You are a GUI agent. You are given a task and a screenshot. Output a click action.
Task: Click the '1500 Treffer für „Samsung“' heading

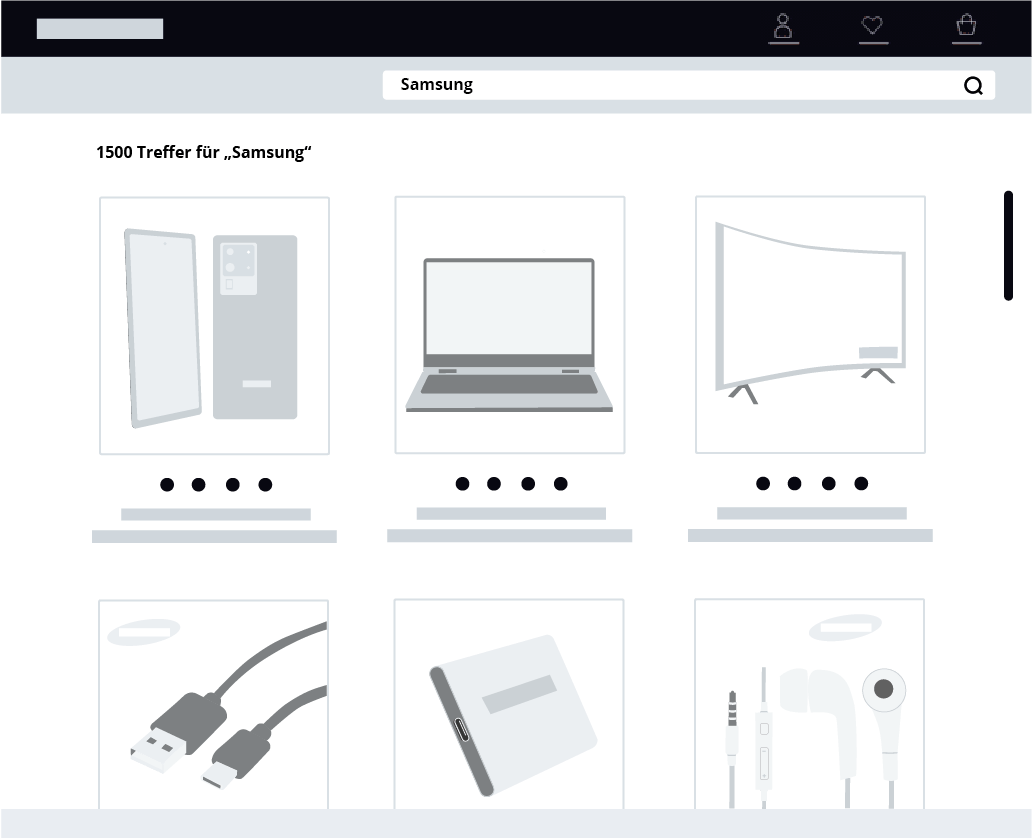tap(203, 152)
